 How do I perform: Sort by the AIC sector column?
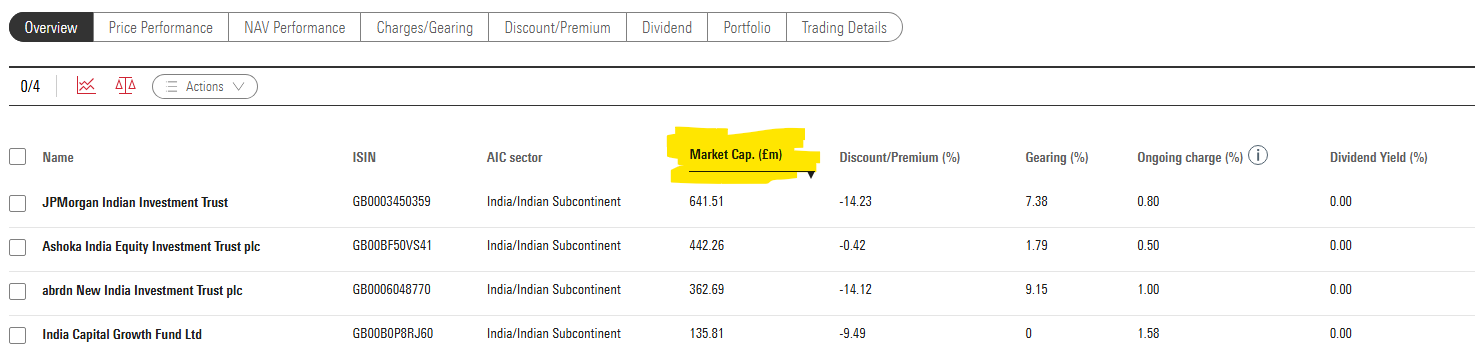click(515, 158)
